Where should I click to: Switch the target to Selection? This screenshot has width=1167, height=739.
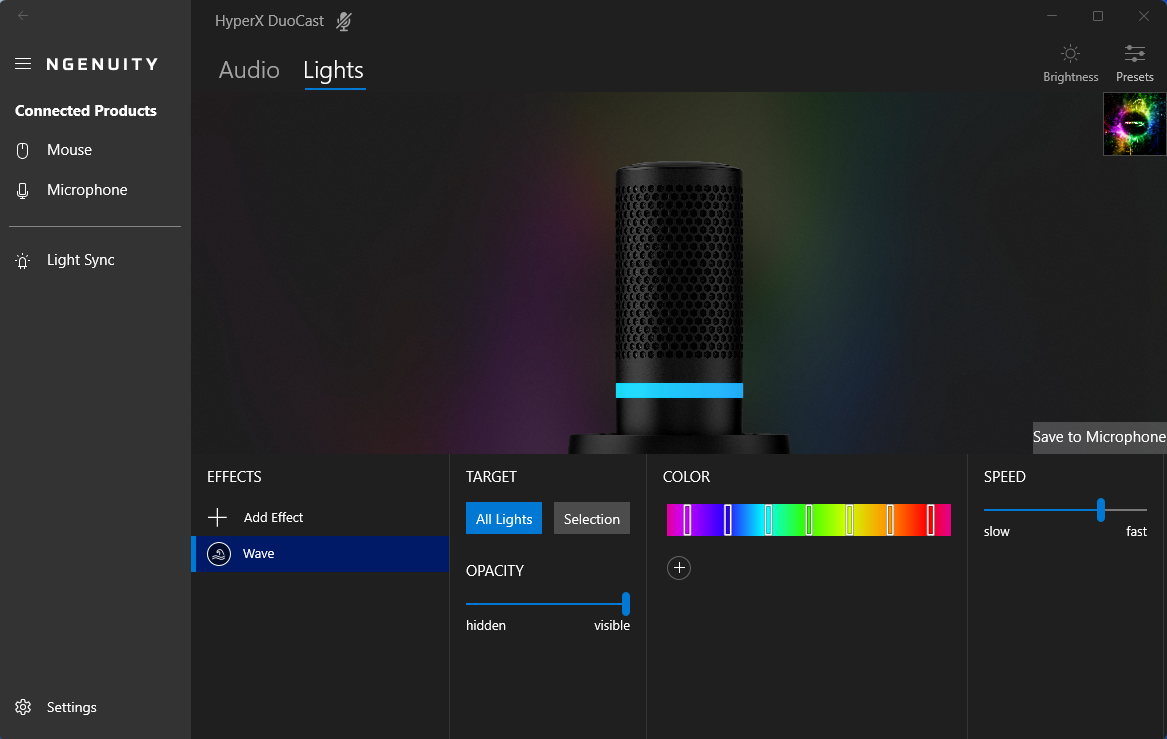[592, 519]
